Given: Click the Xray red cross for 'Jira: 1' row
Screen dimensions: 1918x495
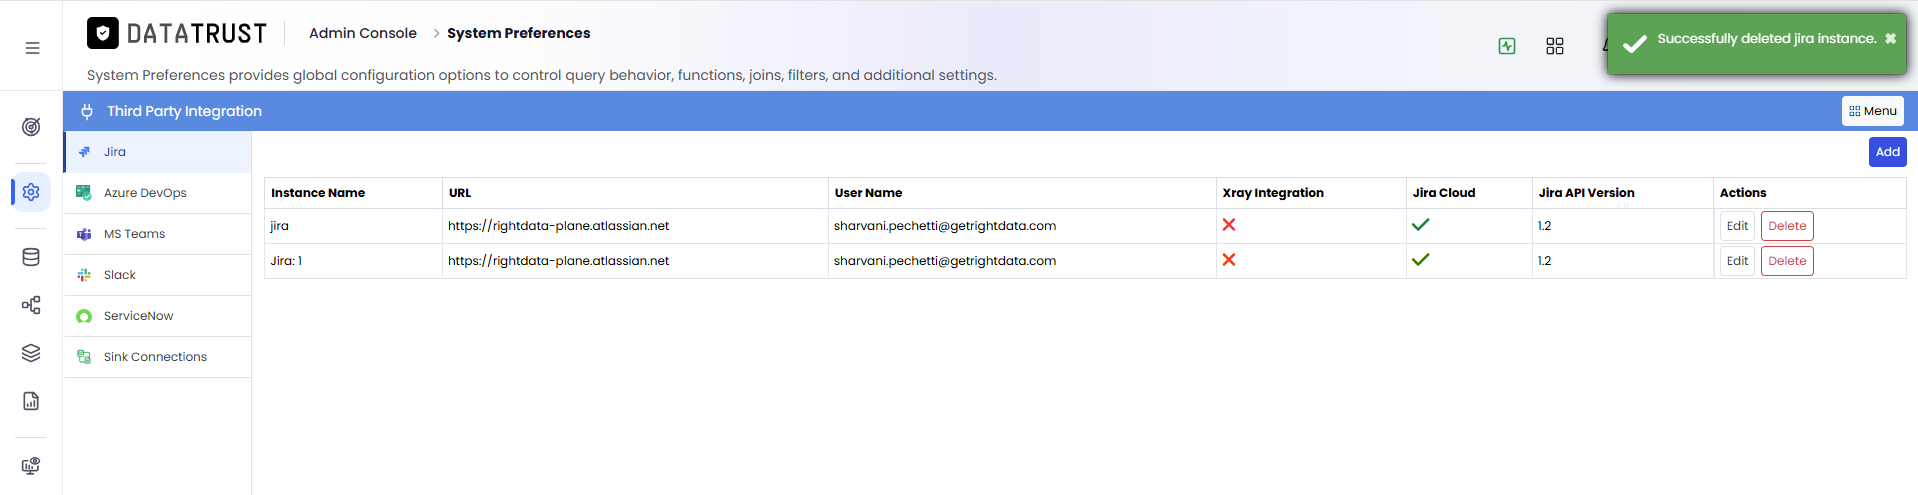Looking at the screenshot, I should point(1229,260).
